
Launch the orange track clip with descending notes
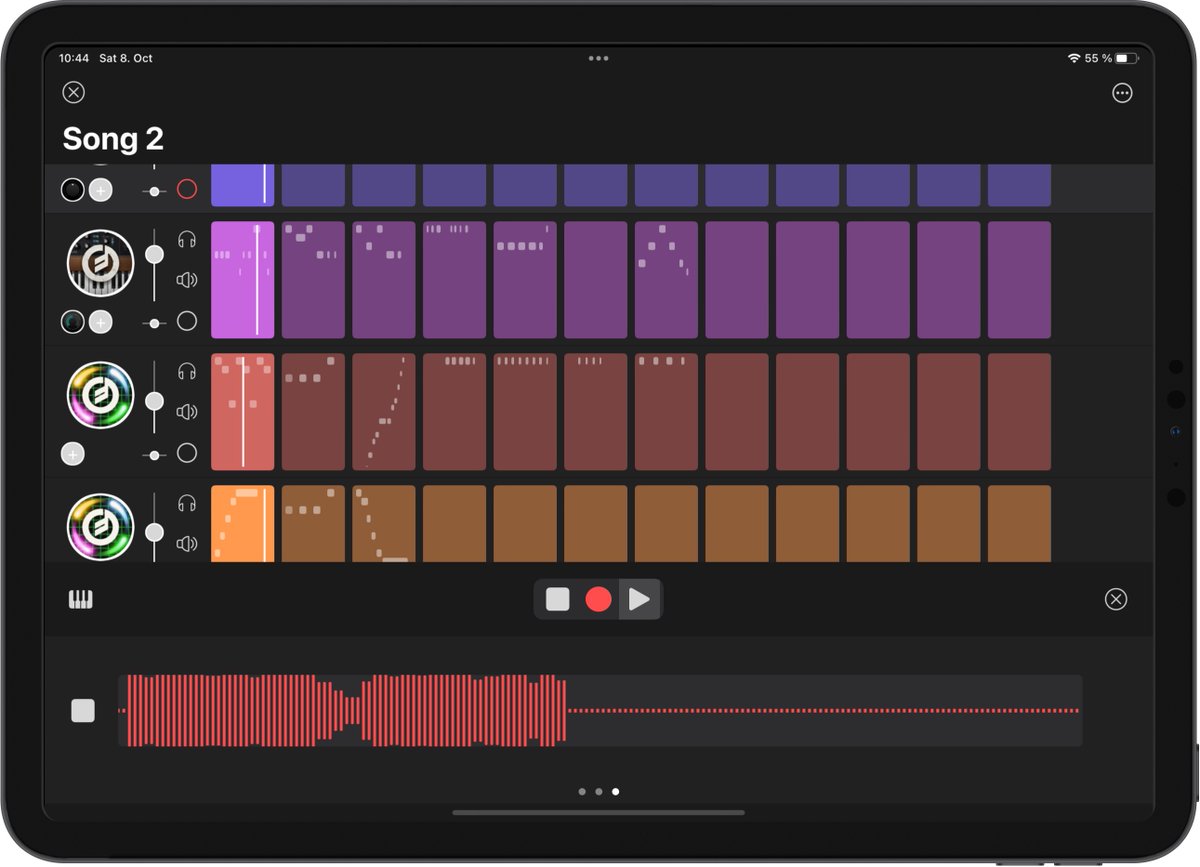(384, 524)
